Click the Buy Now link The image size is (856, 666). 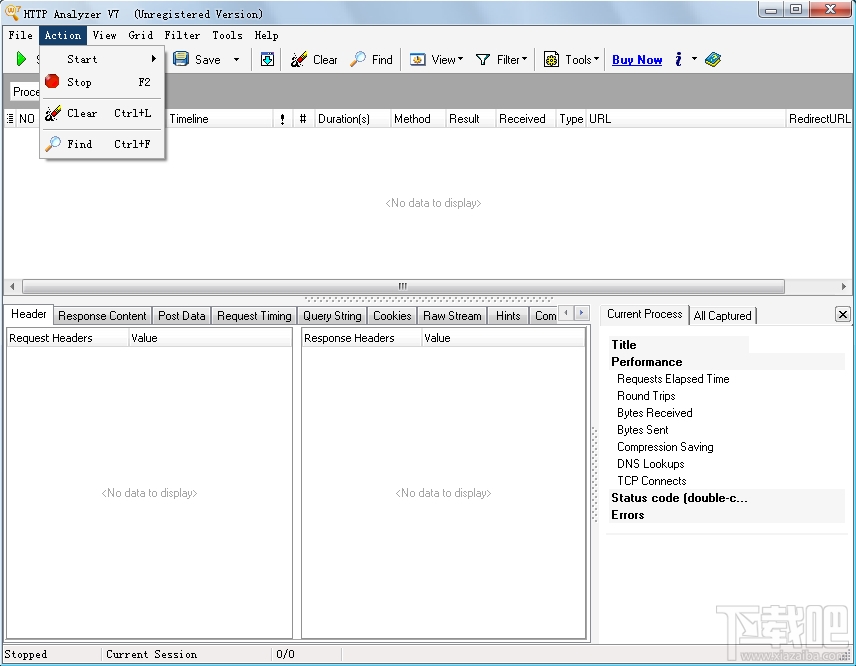coord(637,59)
